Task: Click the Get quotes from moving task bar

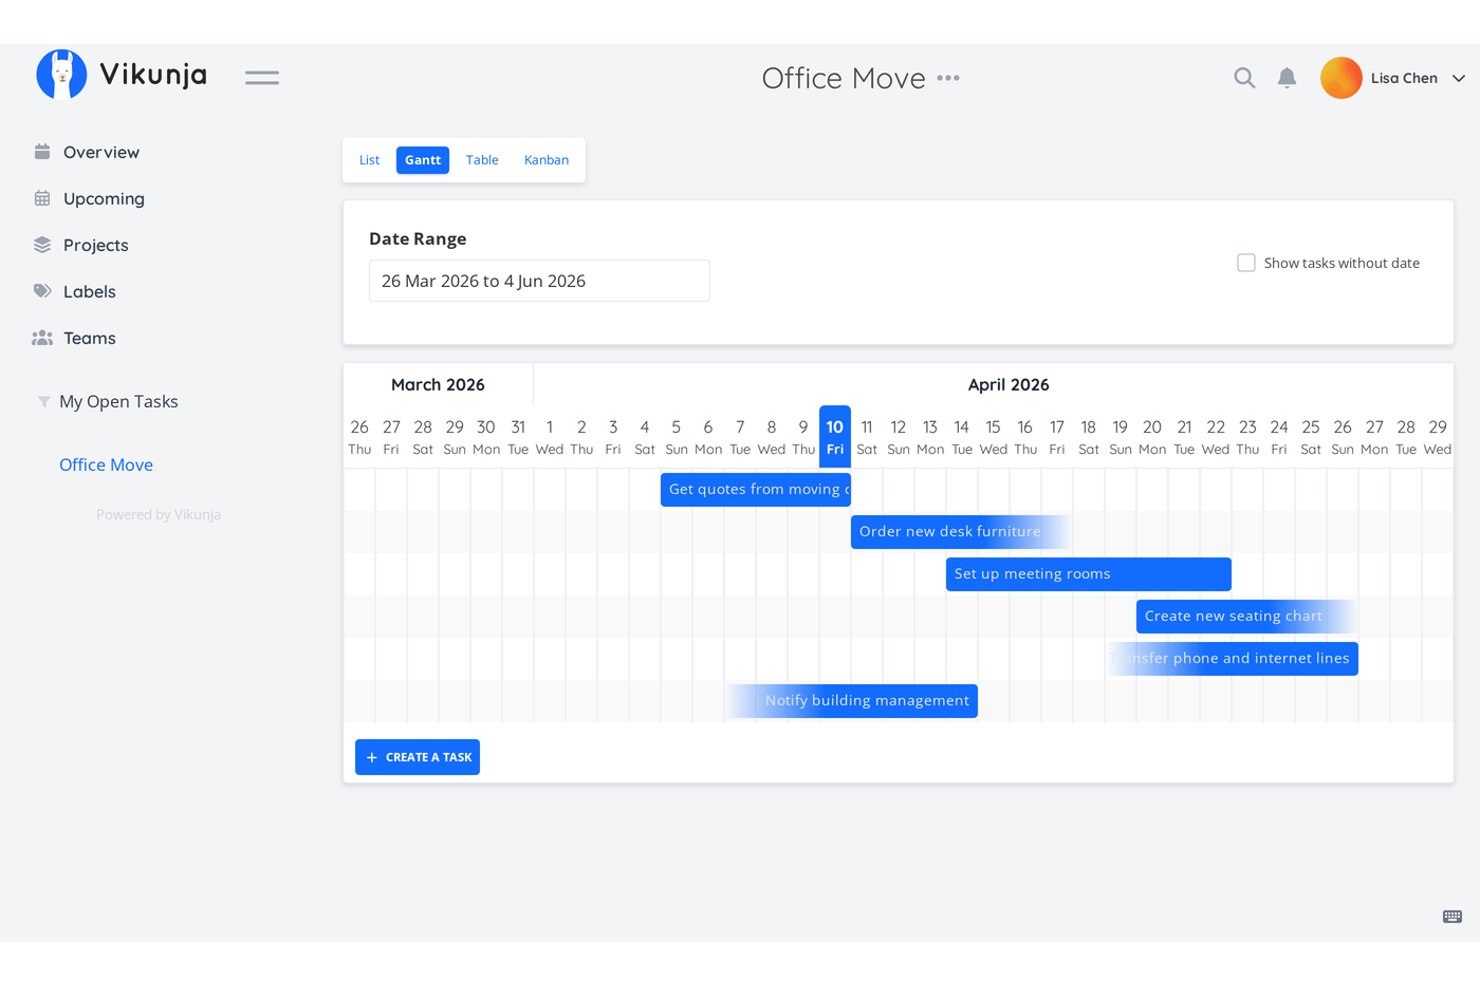Action: [756, 489]
